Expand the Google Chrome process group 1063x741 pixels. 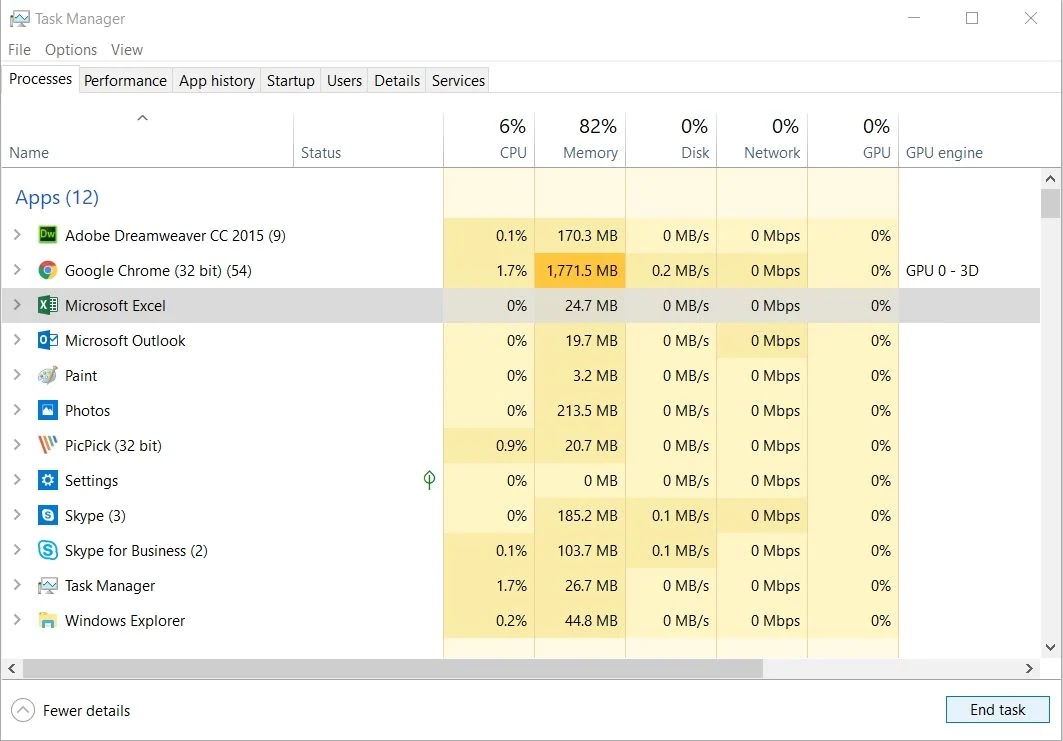coord(17,270)
